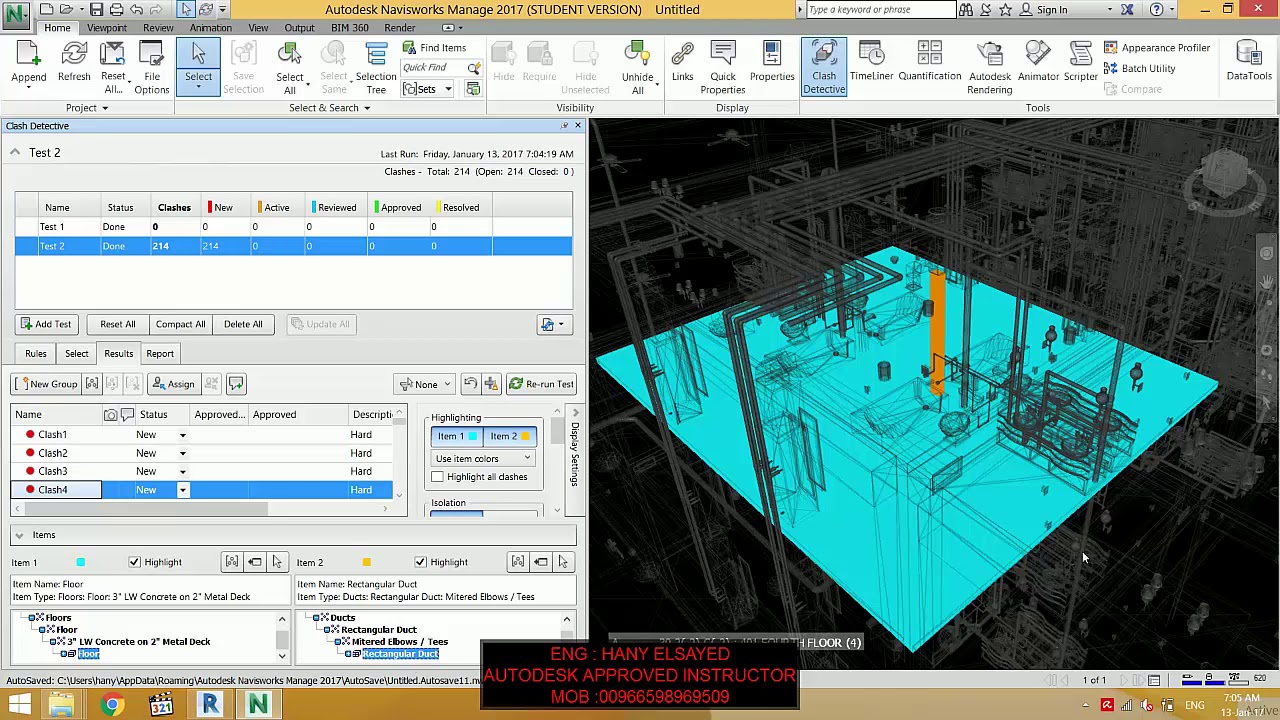Click the Compact All button
The image size is (1280, 720).
(x=180, y=324)
